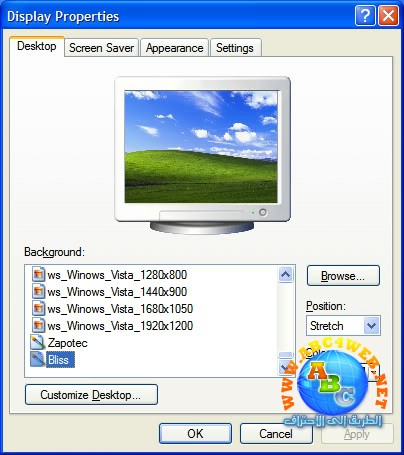Click the Cancel button
Image resolution: width=404 pixels, height=455 pixels.
[x=276, y=434]
